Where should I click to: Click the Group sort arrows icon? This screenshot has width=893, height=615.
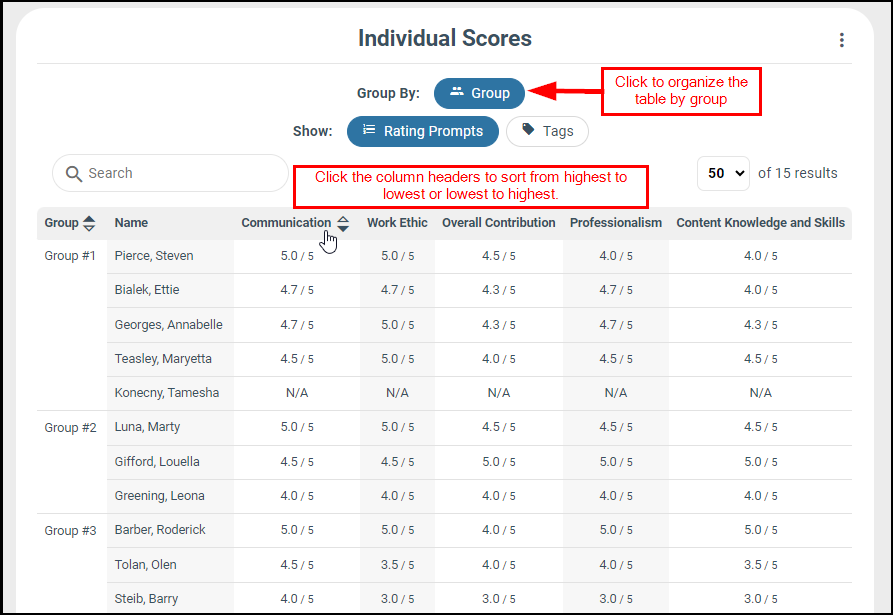point(89,223)
